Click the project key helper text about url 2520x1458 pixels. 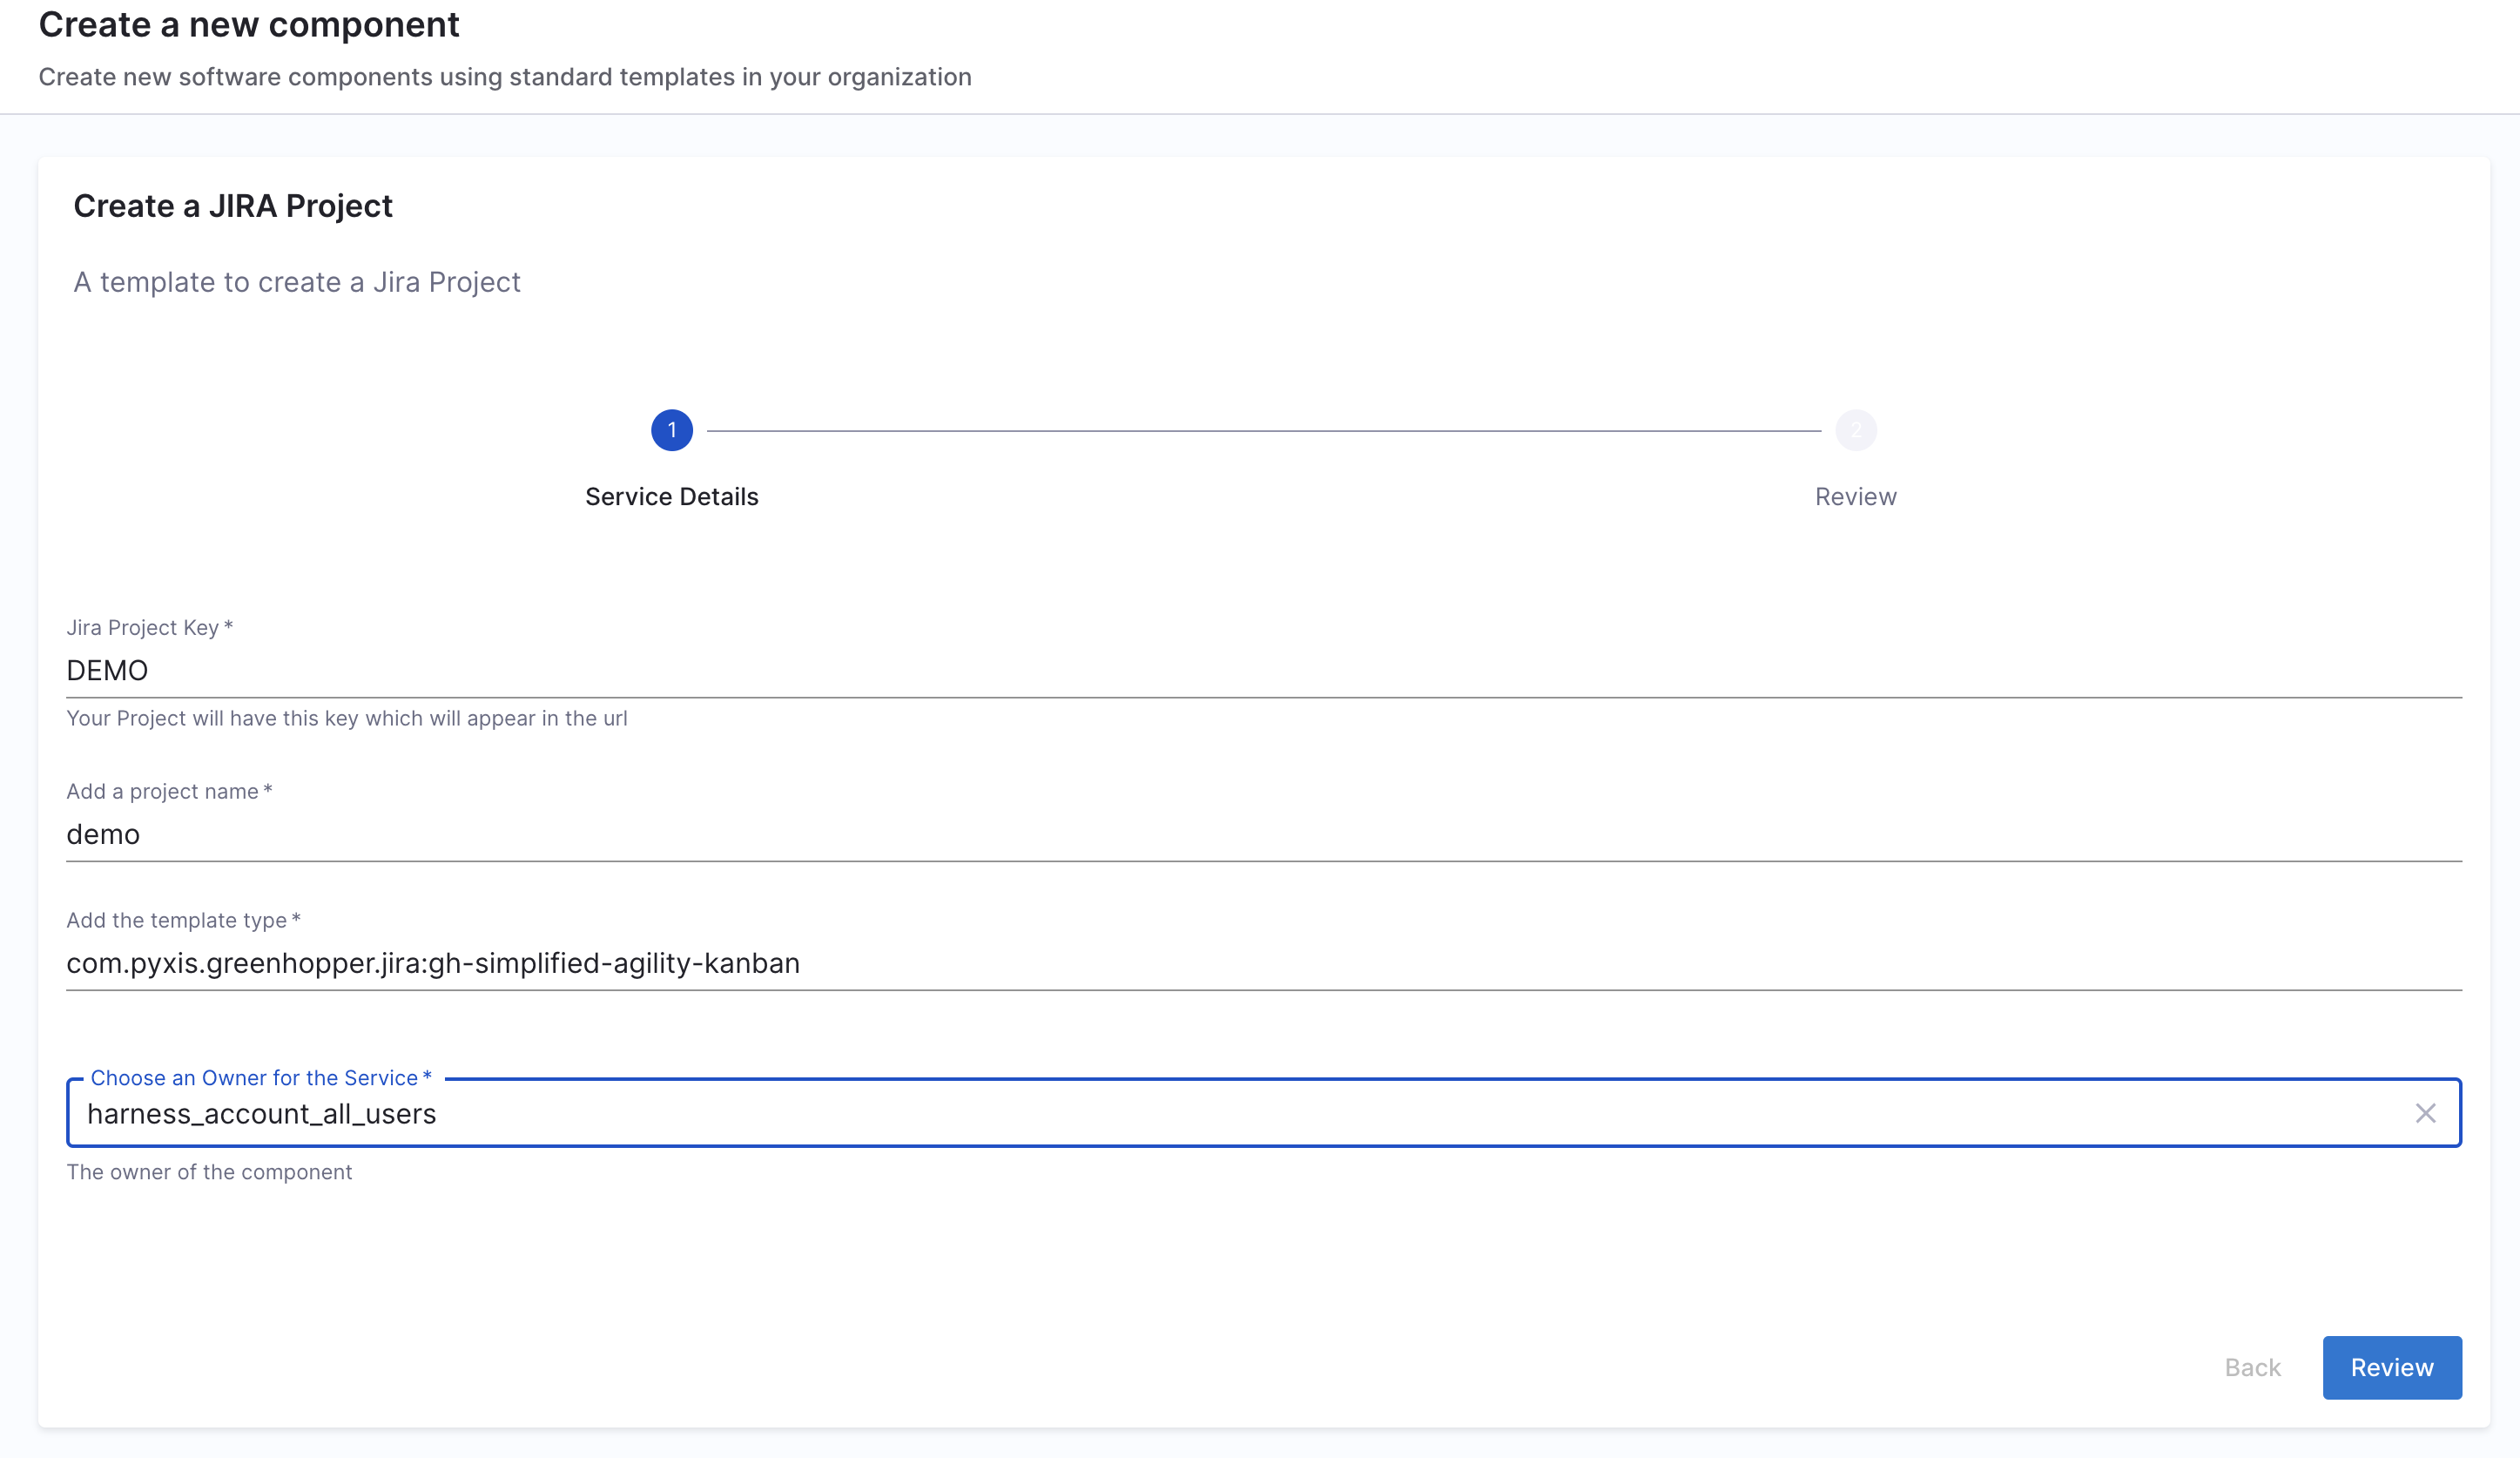pos(346,718)
